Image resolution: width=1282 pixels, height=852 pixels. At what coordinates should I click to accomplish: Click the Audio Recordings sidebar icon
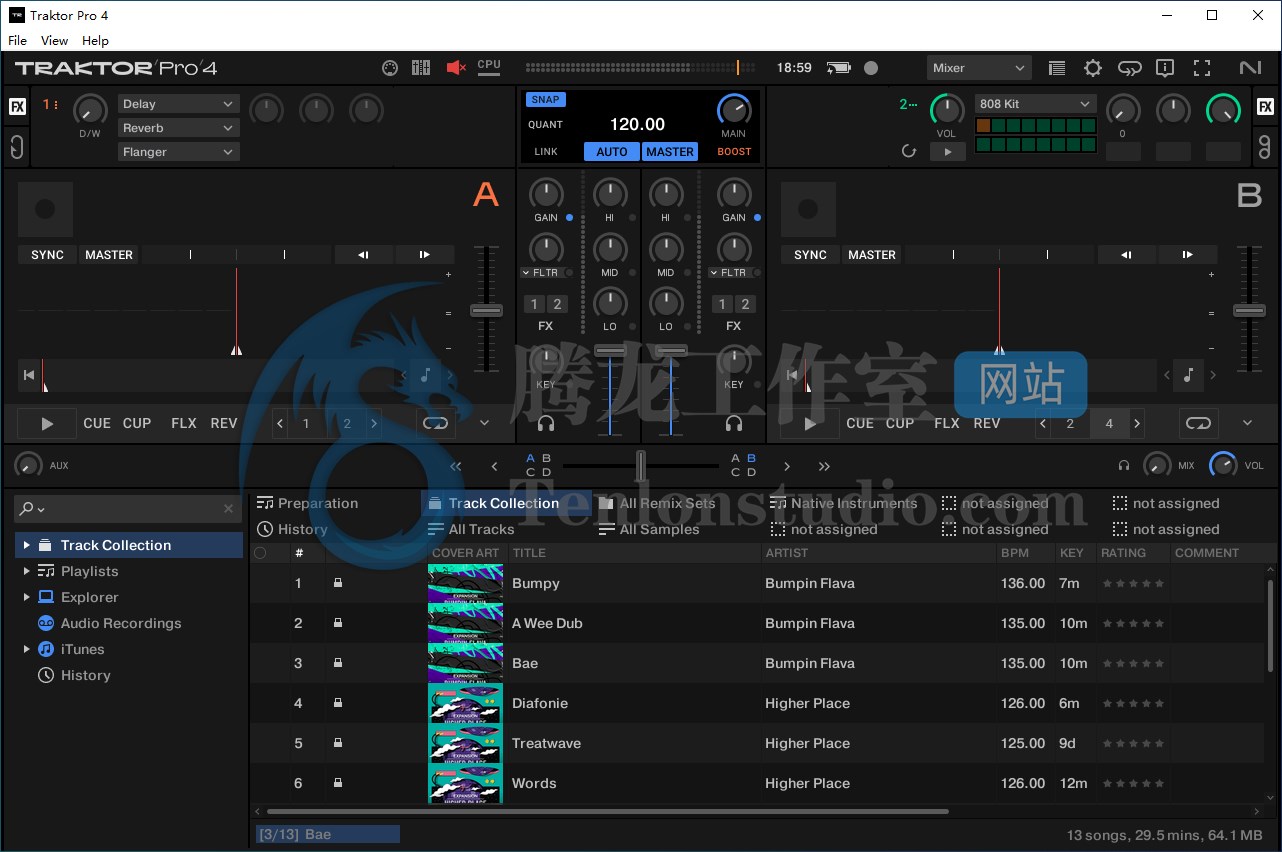pos(45,623)
